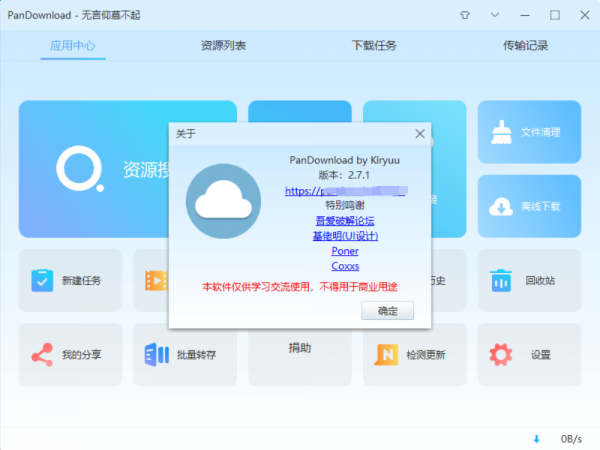The image size is (600, 450).
Task: Open the title bar dropdown chevron menu
Action: [495, 15]
